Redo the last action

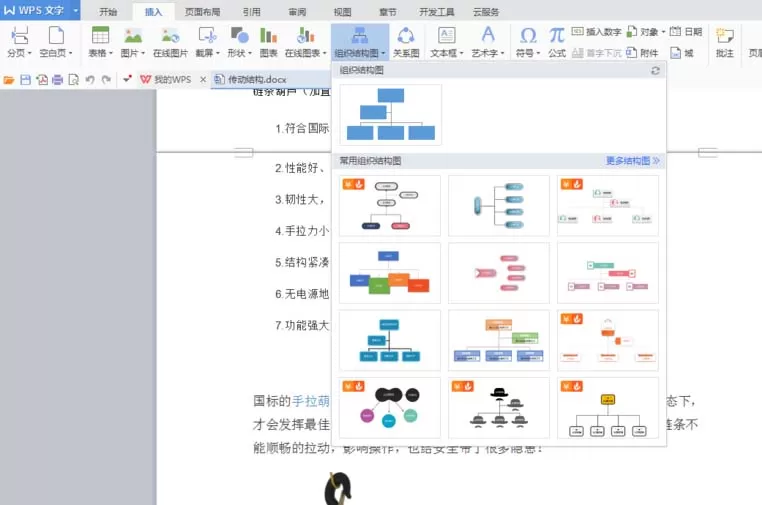click(x=106, y=80)
